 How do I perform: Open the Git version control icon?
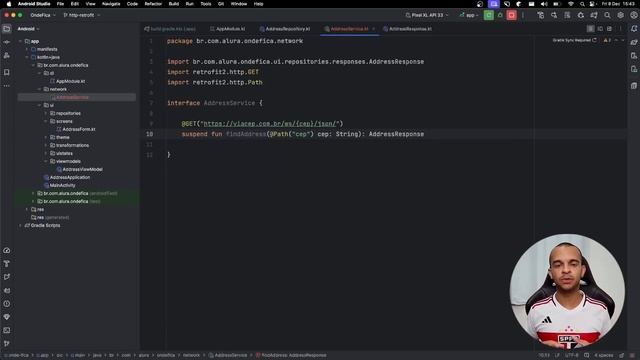pyautogui.click(x=7, y=344)
